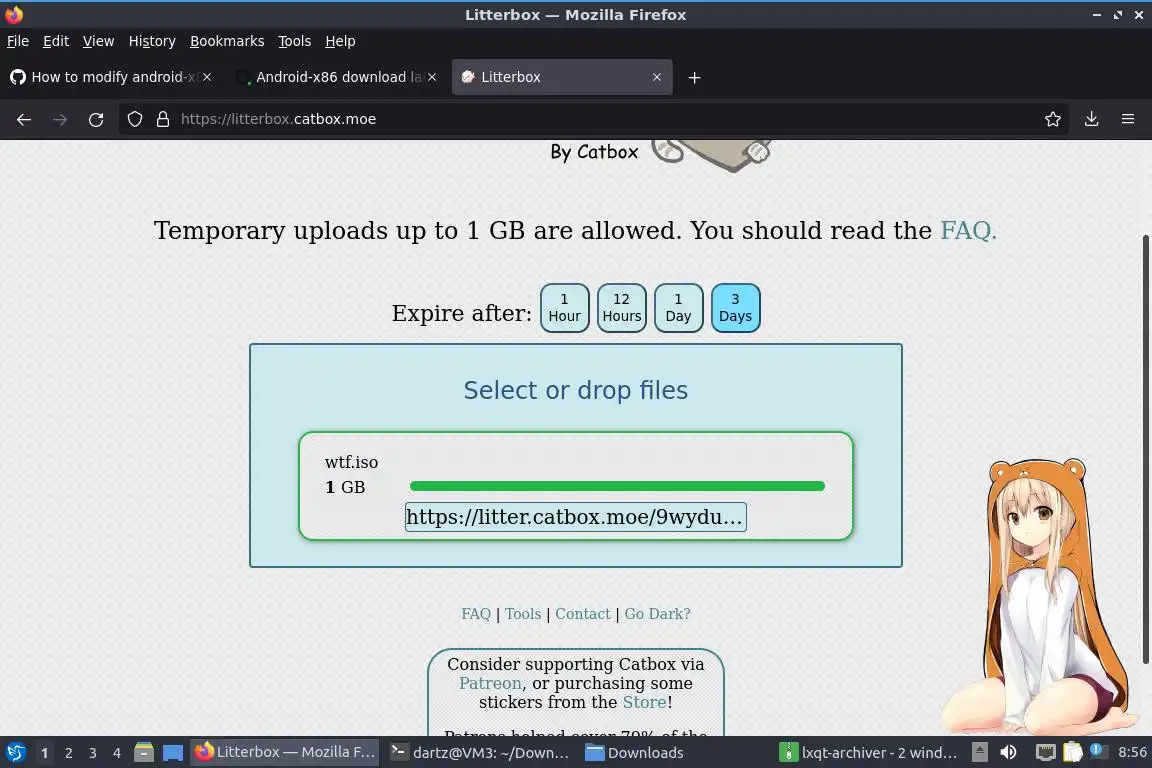Open the LXQt start menu
Viewport: 1152px width, 768px height.
coord(15,753)
